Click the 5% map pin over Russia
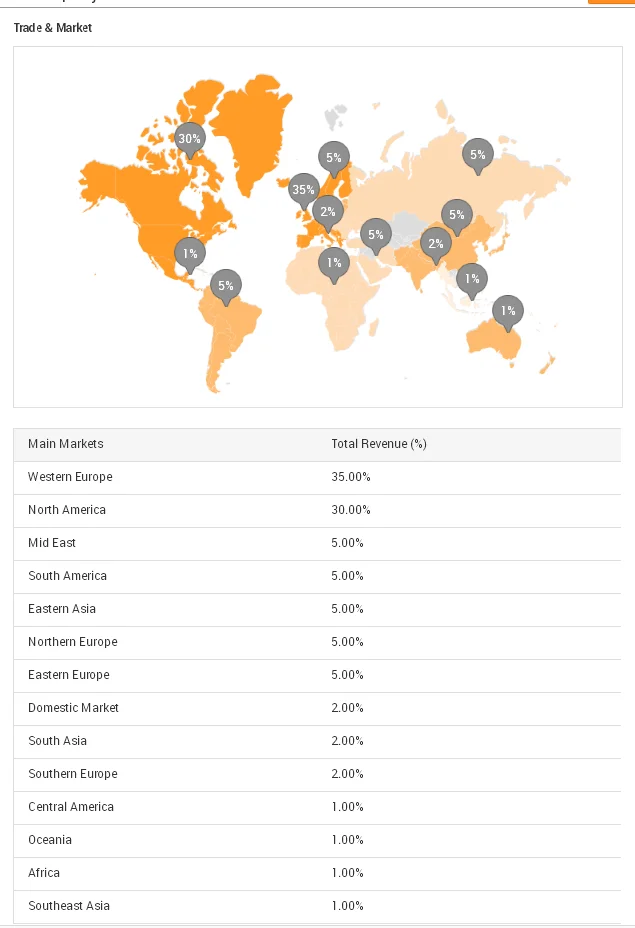The height and width of the screenshot is (928, 635). click(478, 154)
